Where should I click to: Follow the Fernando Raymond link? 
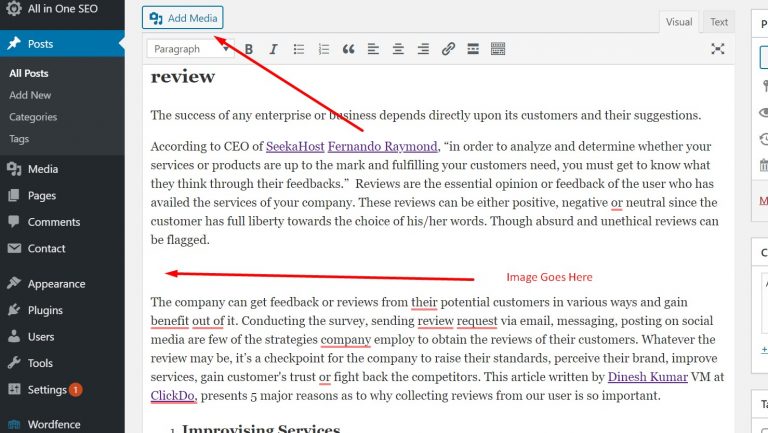[383, 146]
